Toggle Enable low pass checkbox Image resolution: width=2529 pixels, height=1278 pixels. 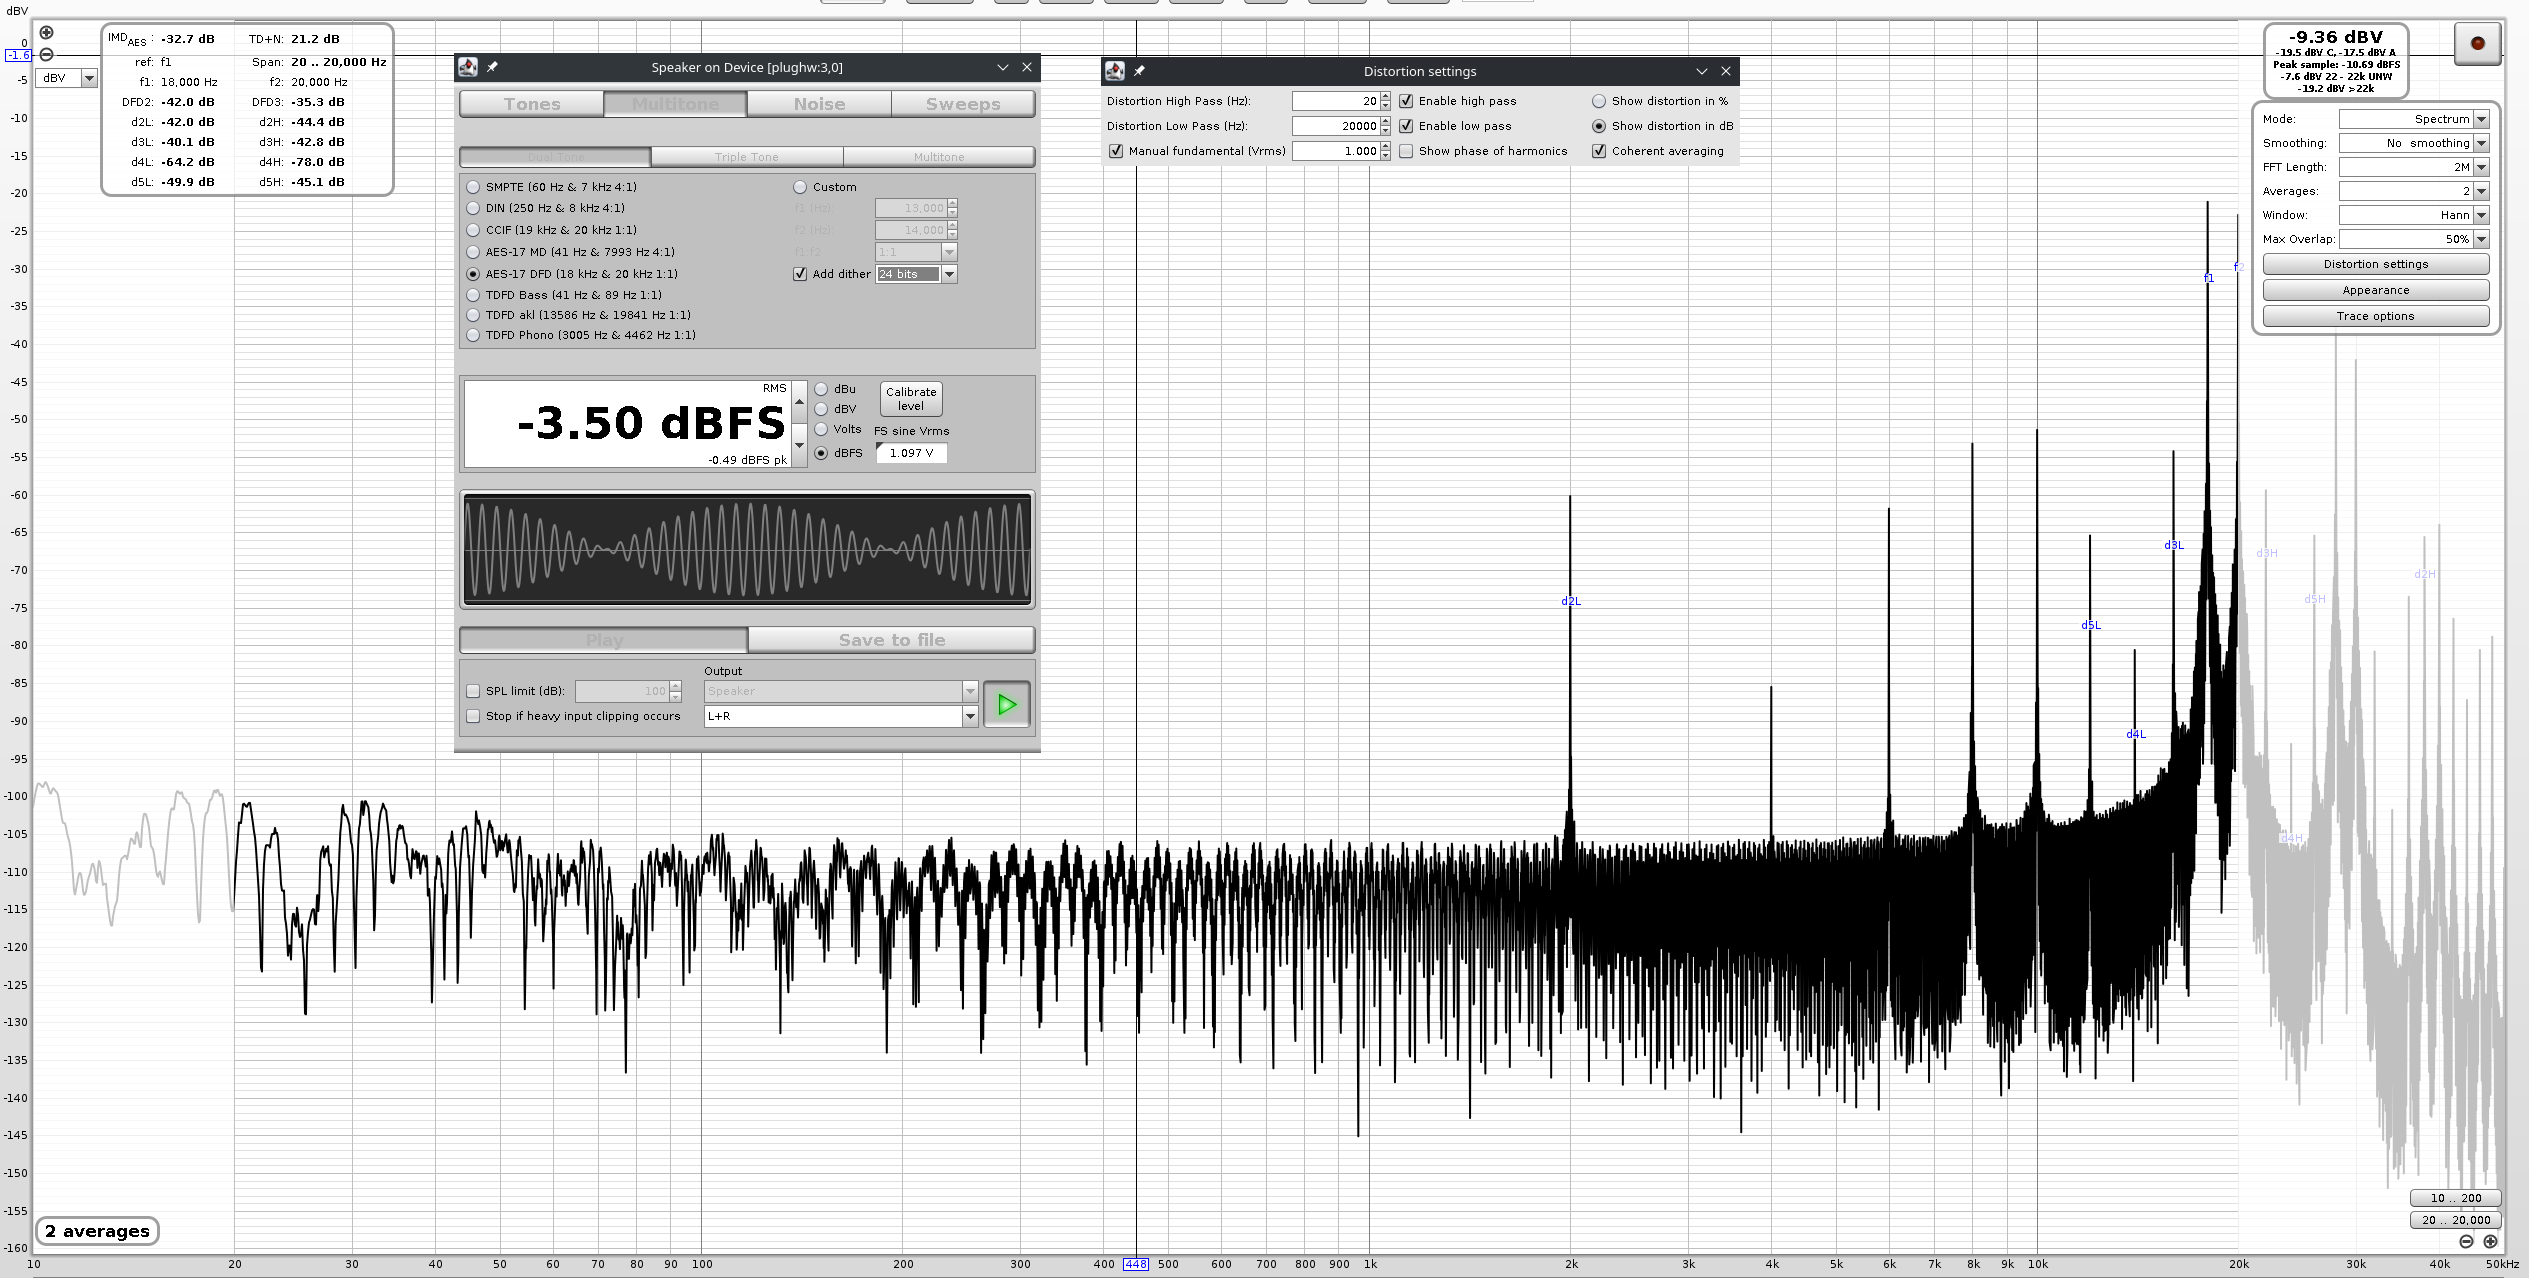[1406, 126]
